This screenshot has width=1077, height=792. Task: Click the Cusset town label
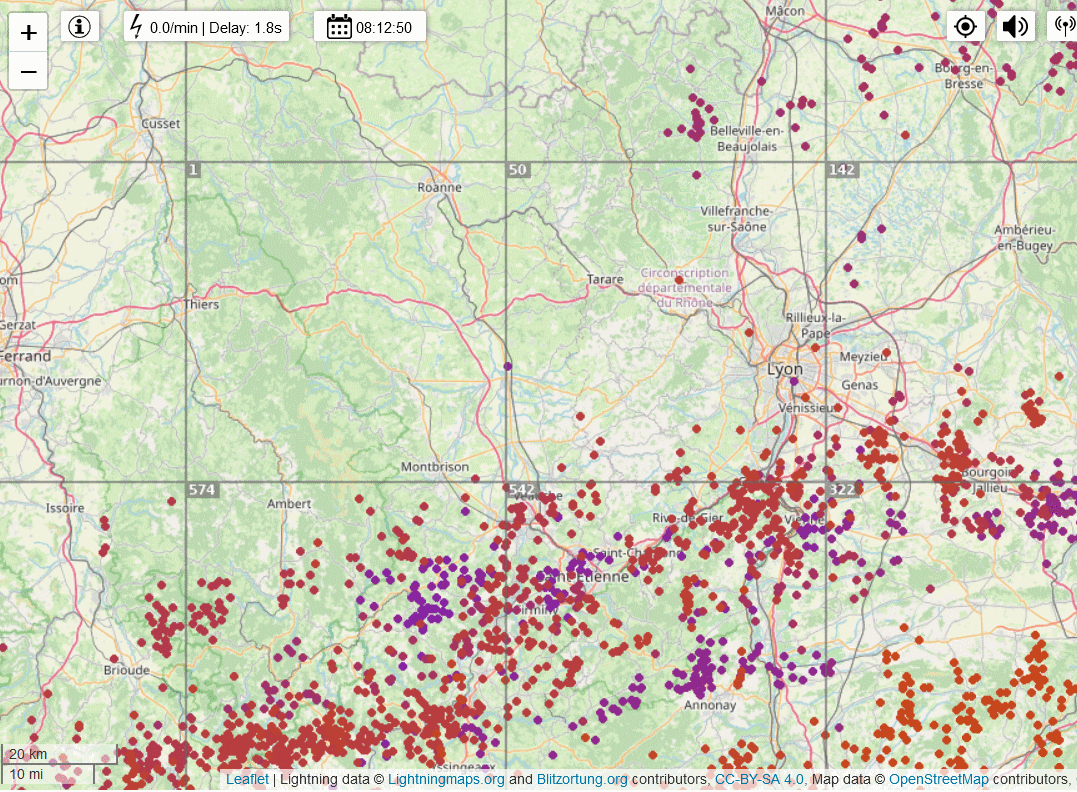161,124
